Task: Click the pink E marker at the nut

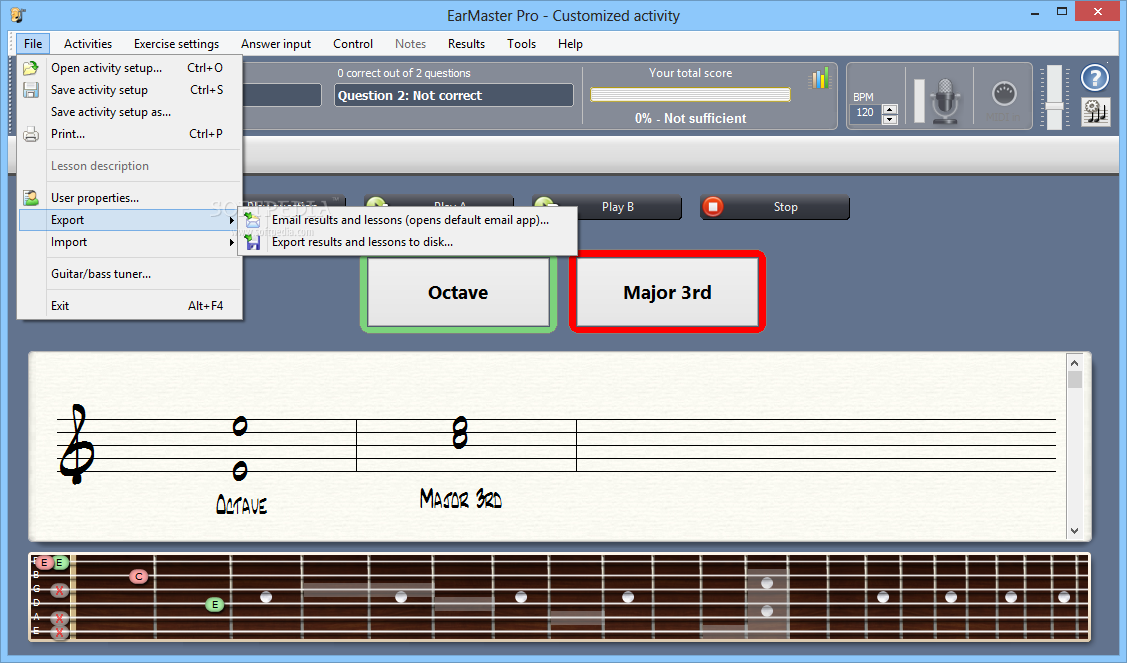Action: (x=45, y=562)
